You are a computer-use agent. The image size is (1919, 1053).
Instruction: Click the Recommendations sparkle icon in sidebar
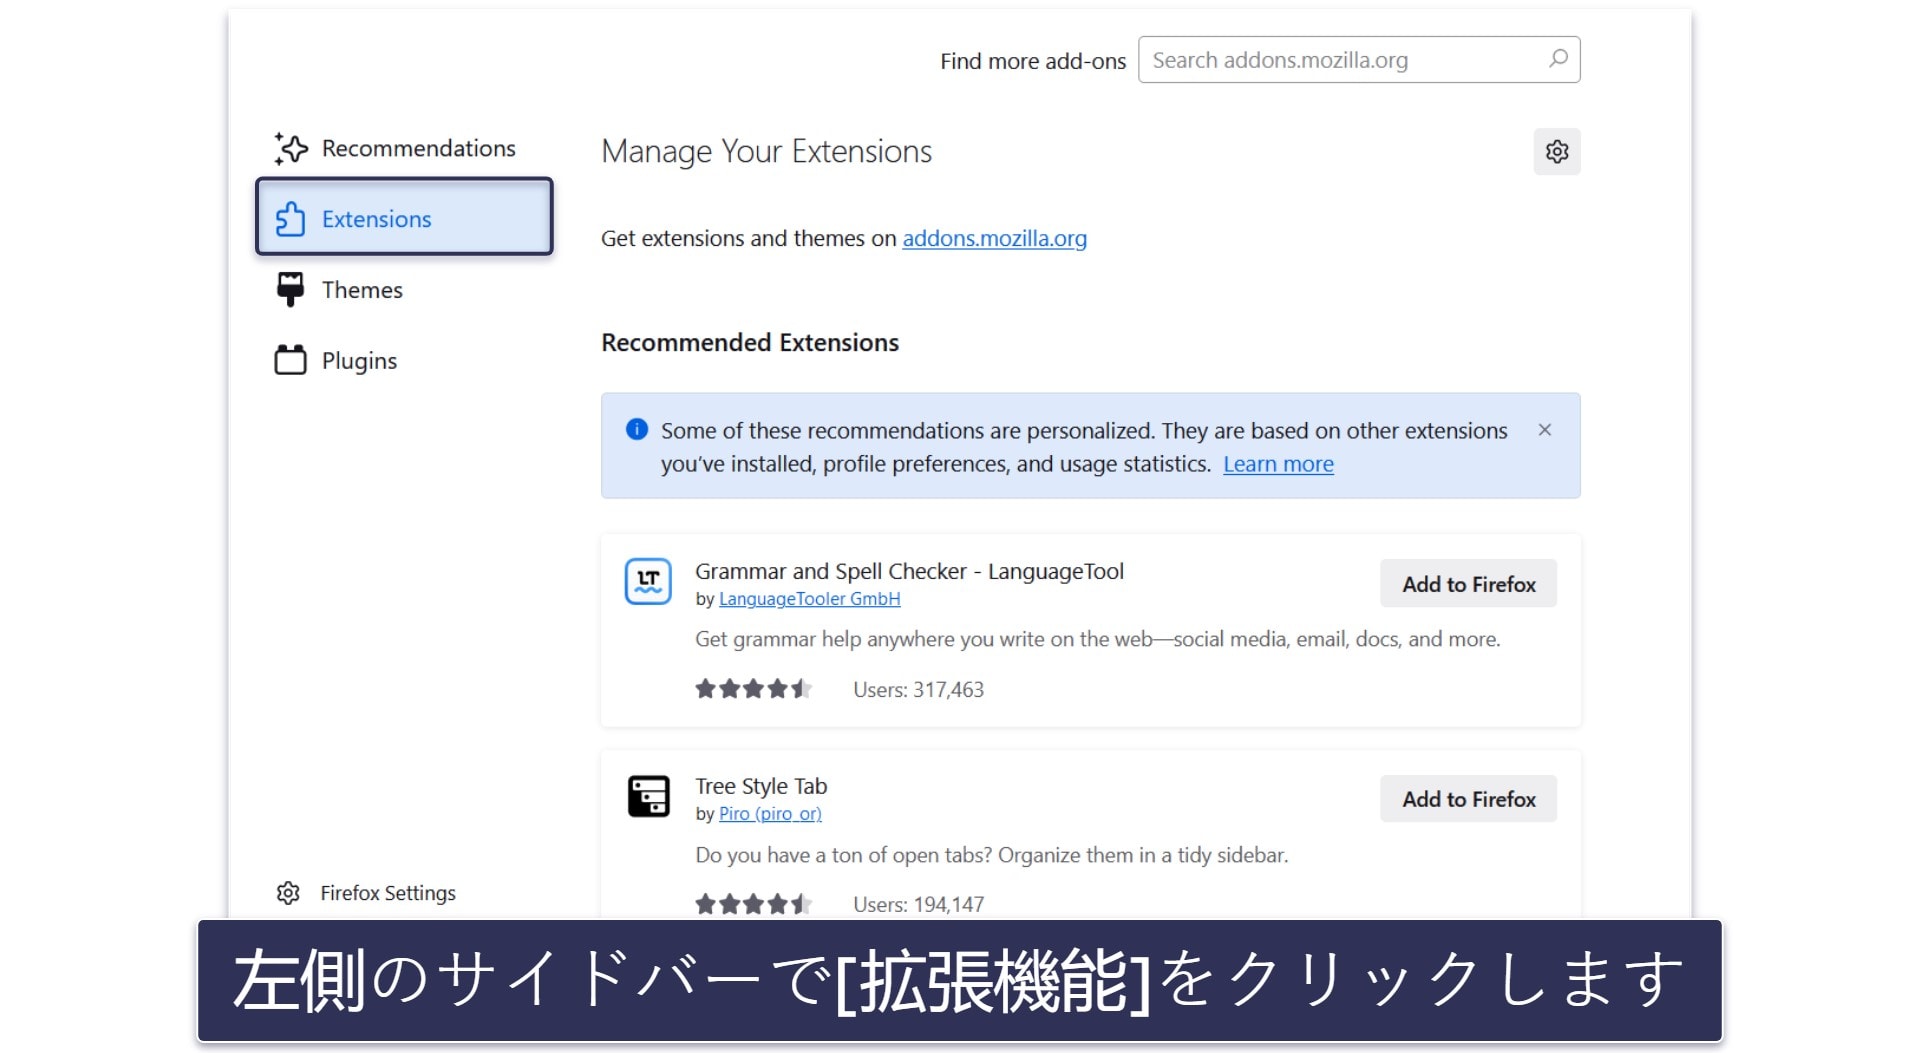291,148
